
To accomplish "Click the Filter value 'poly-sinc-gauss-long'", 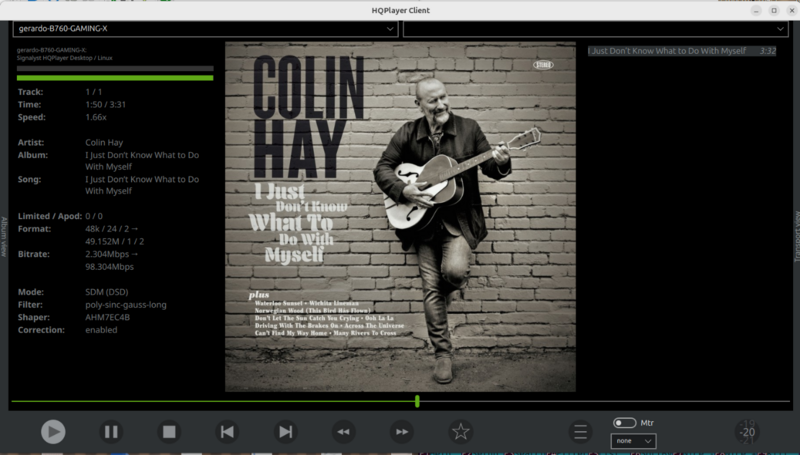I will click(126, 305).
